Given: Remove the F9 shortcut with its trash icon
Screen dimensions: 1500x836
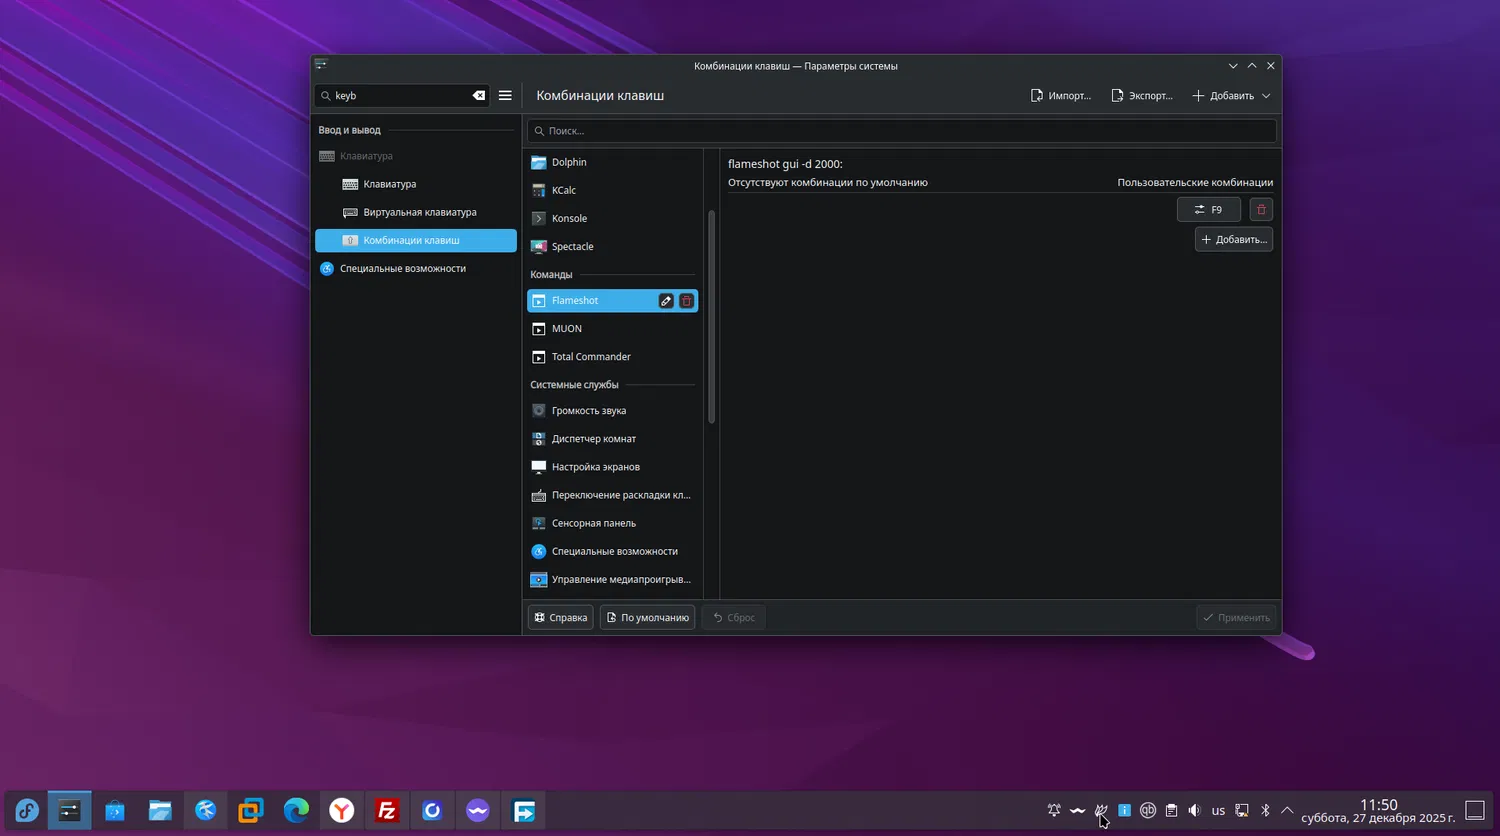Looking at the screenshot, I should (1261, 210).
